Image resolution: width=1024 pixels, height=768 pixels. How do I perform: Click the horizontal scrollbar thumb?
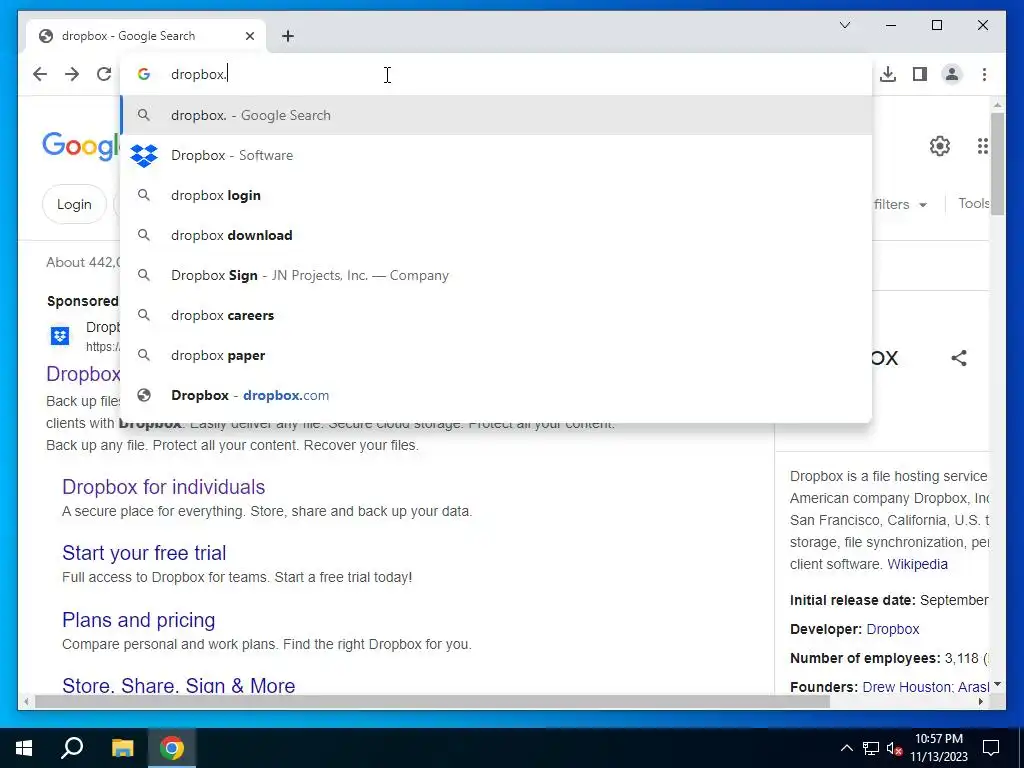(432, 702)
